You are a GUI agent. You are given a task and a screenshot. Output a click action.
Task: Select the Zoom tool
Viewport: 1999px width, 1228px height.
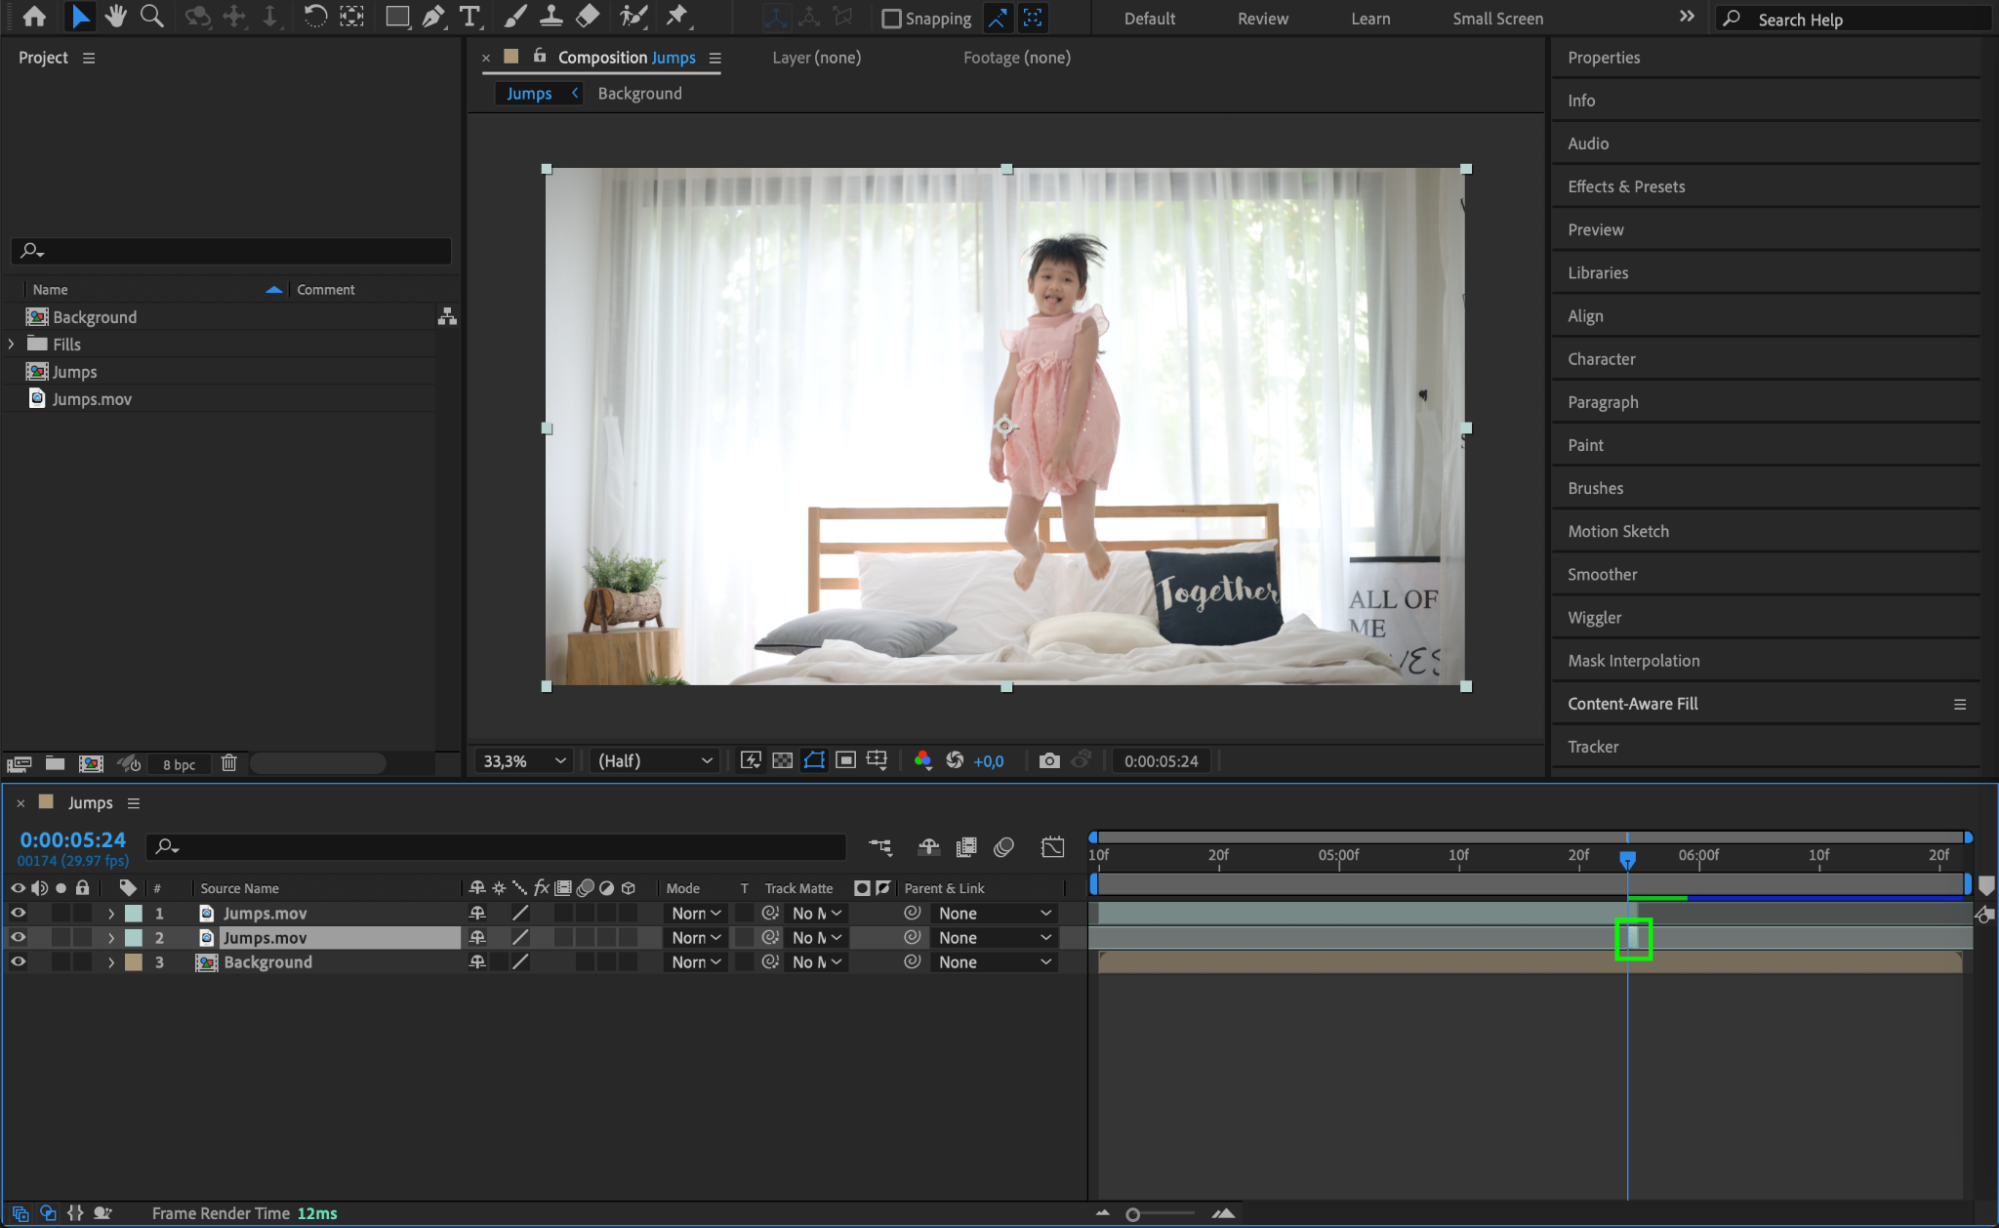coord(152,16)
